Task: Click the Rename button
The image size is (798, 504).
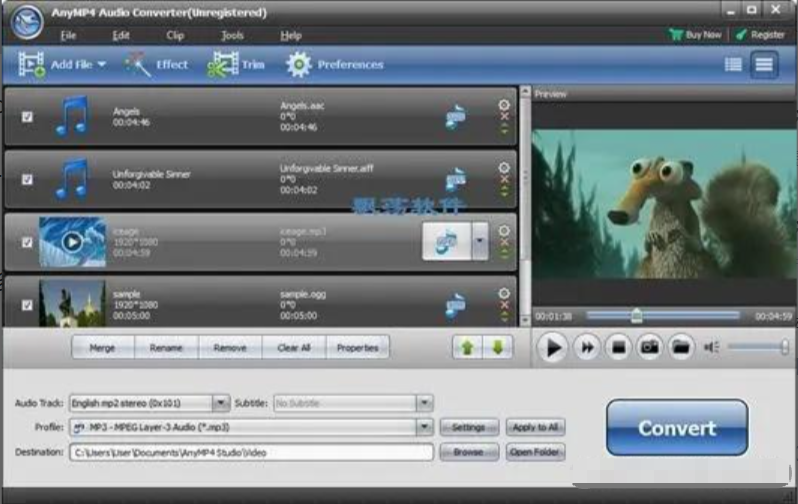Action: pos(166,348)
